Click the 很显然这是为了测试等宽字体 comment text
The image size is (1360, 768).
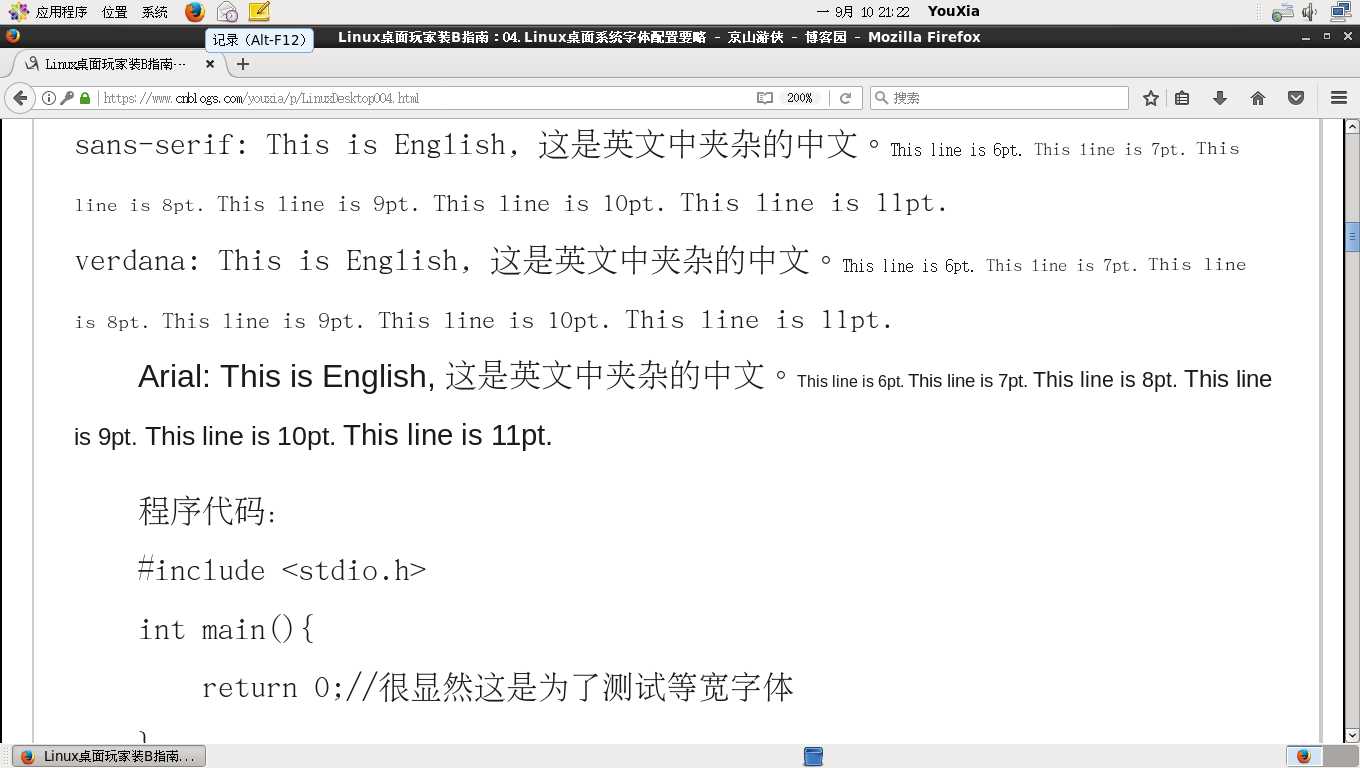(x=586, y=688)
